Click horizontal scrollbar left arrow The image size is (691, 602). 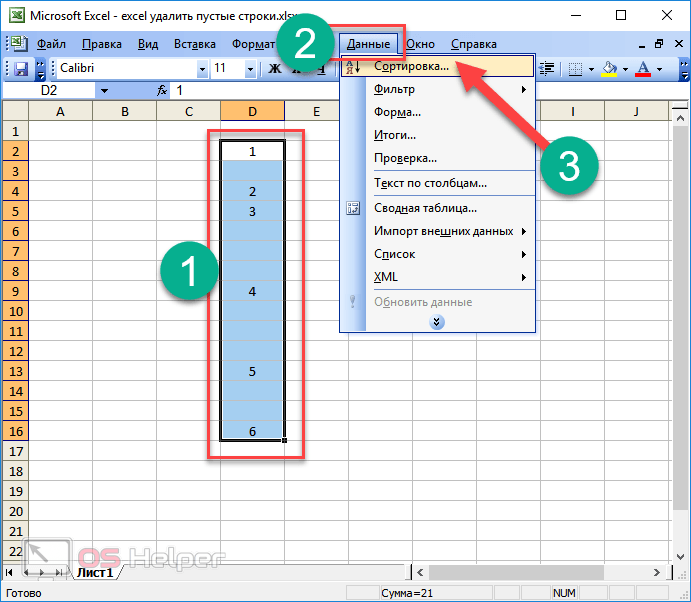[420, 572]
